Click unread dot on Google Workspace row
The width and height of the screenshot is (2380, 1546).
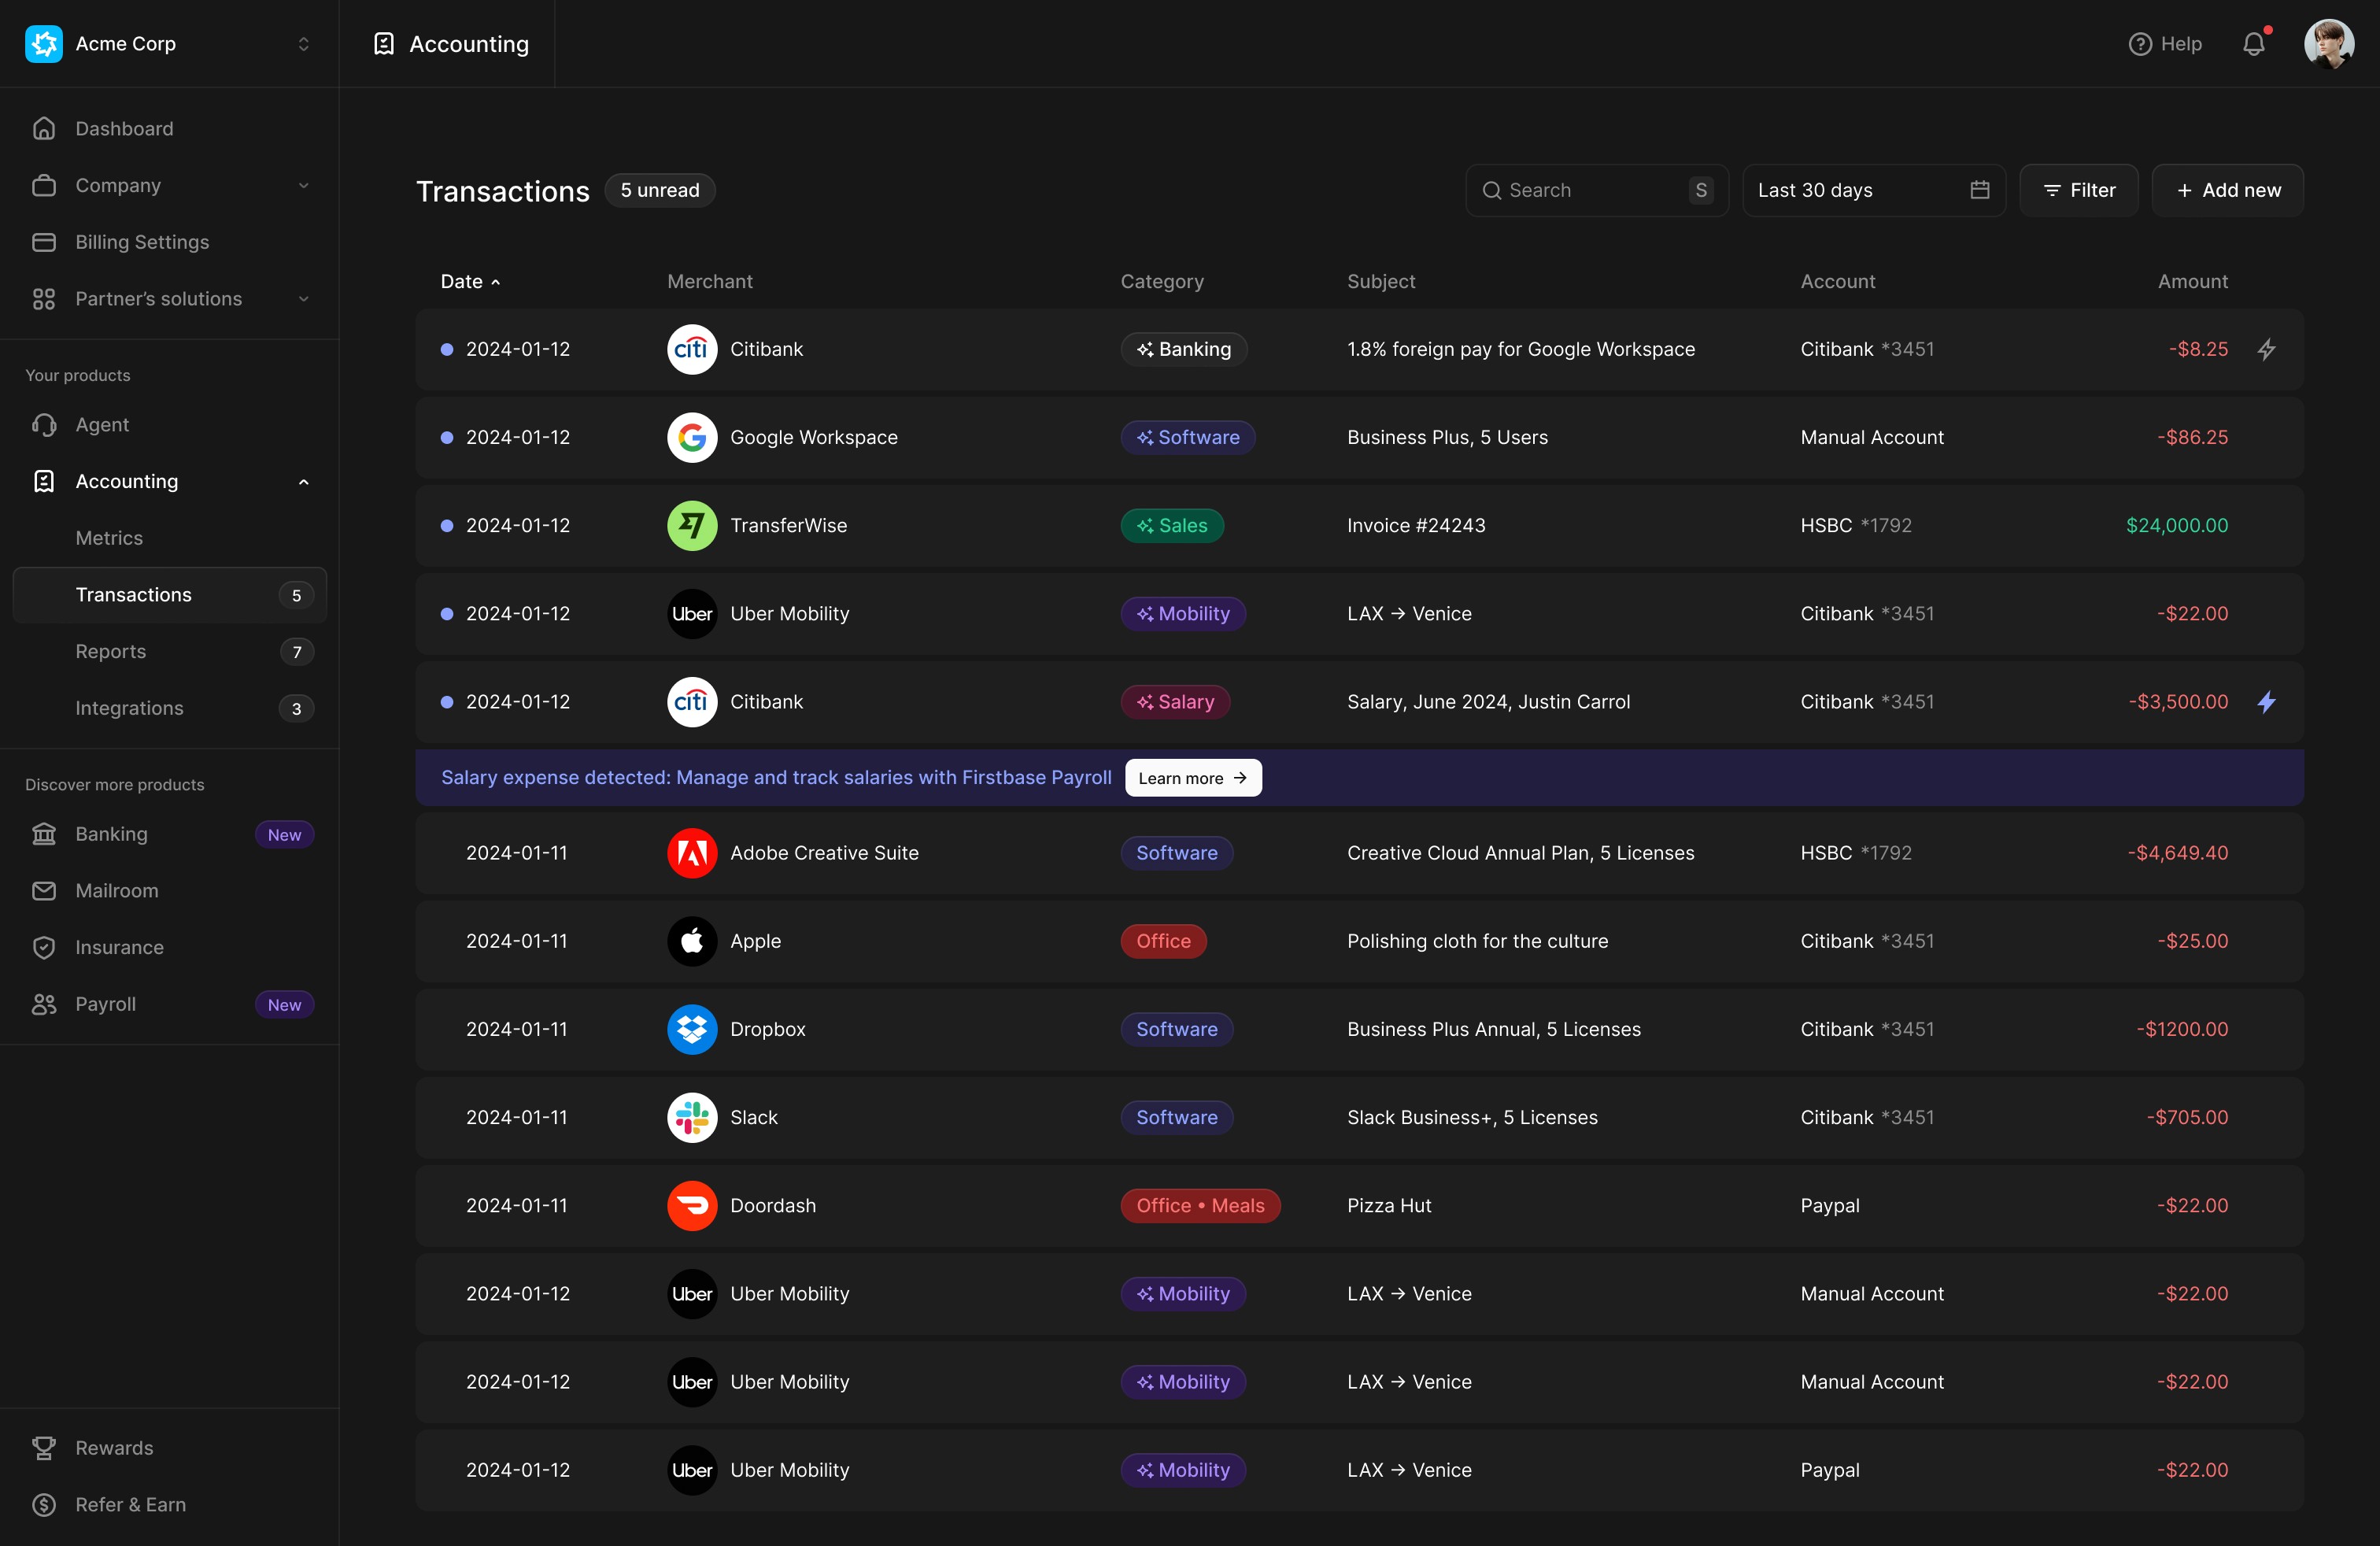(447, 437)
